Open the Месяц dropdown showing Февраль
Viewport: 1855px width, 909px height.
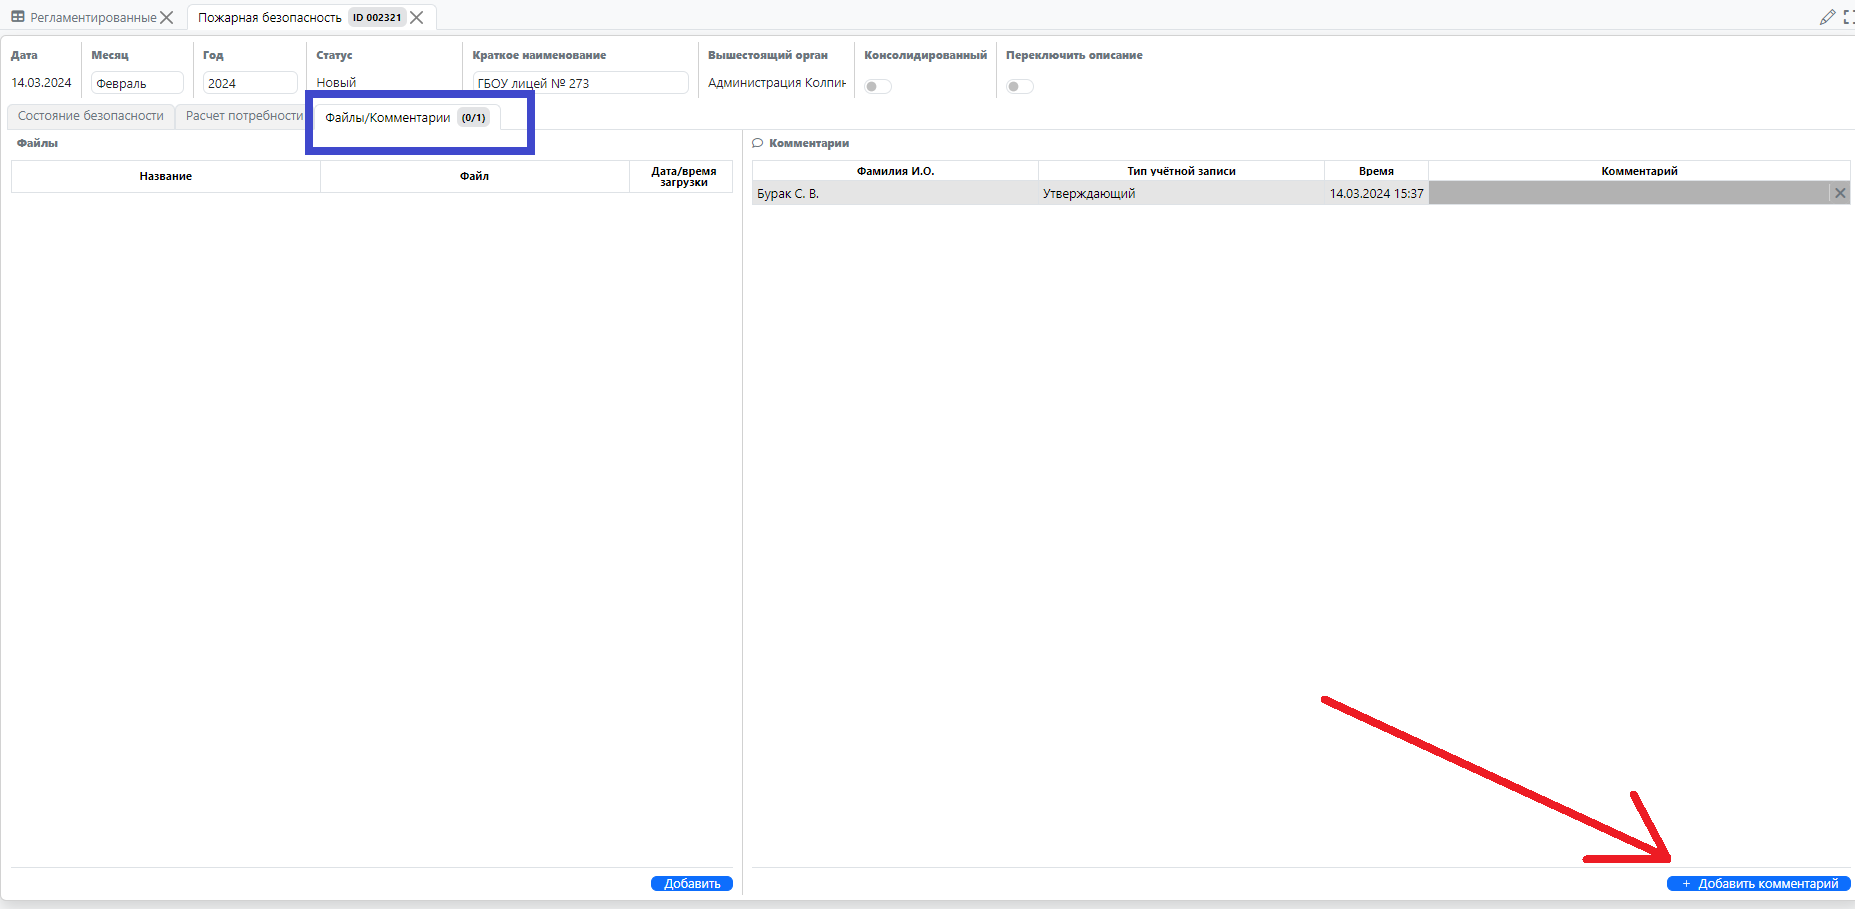click(137, 83)
